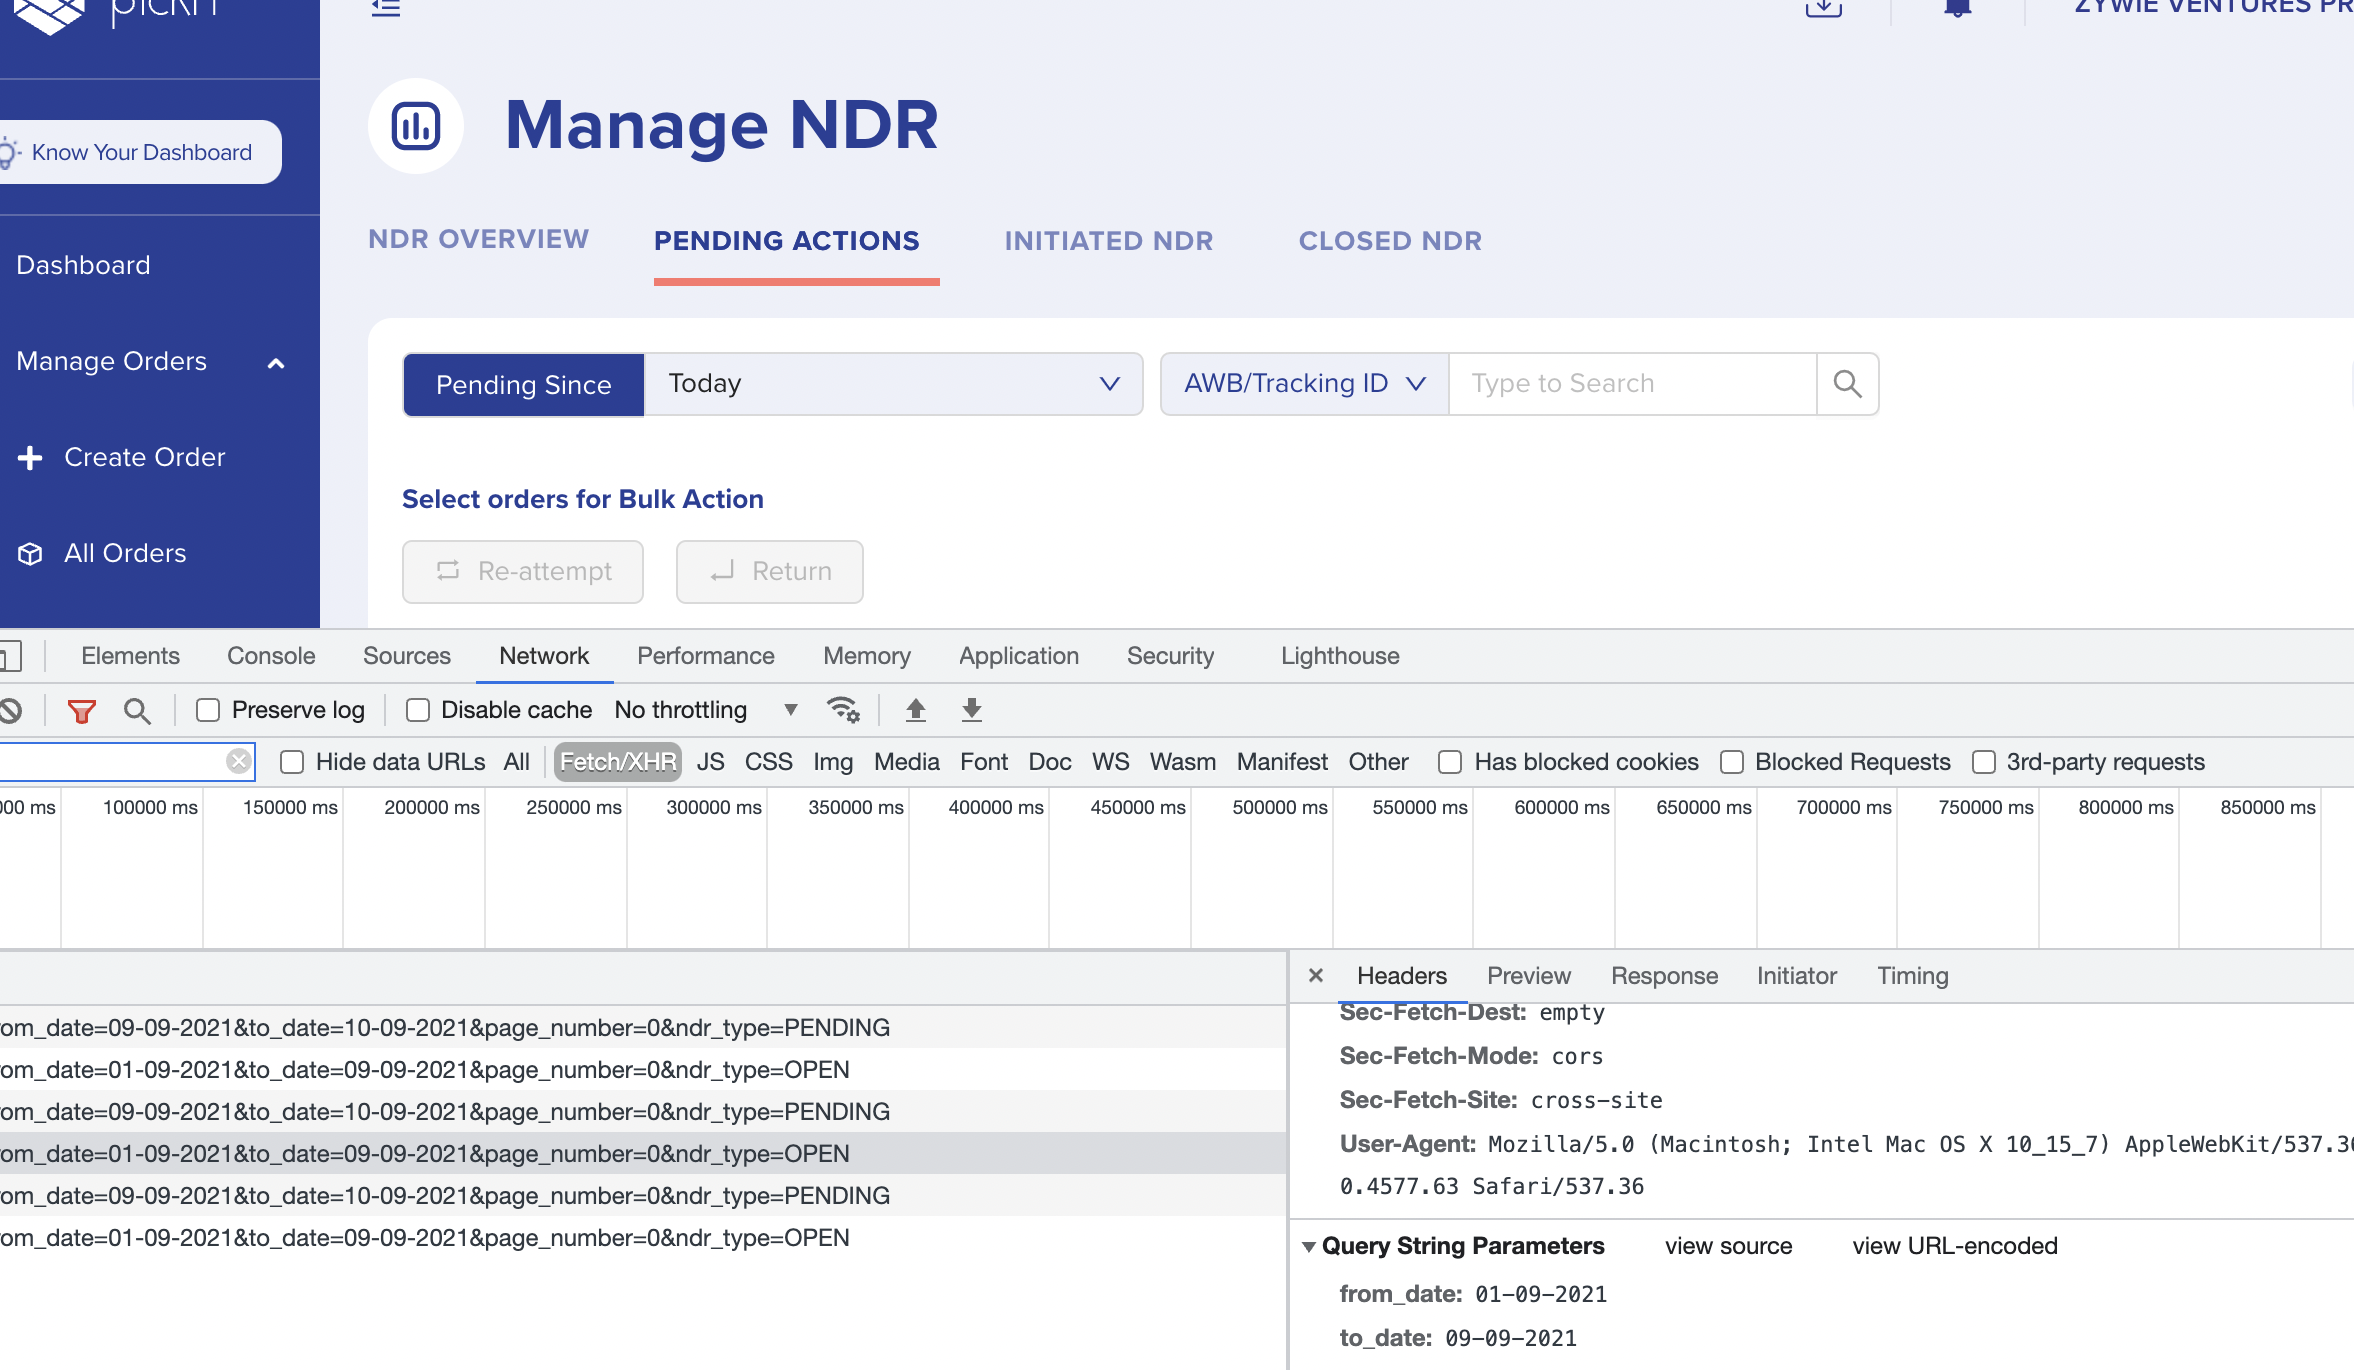This screenshot has width=2354, height=1370.
Task: Click the plus icon beside Create Order
Action: [x=30, y=458]
